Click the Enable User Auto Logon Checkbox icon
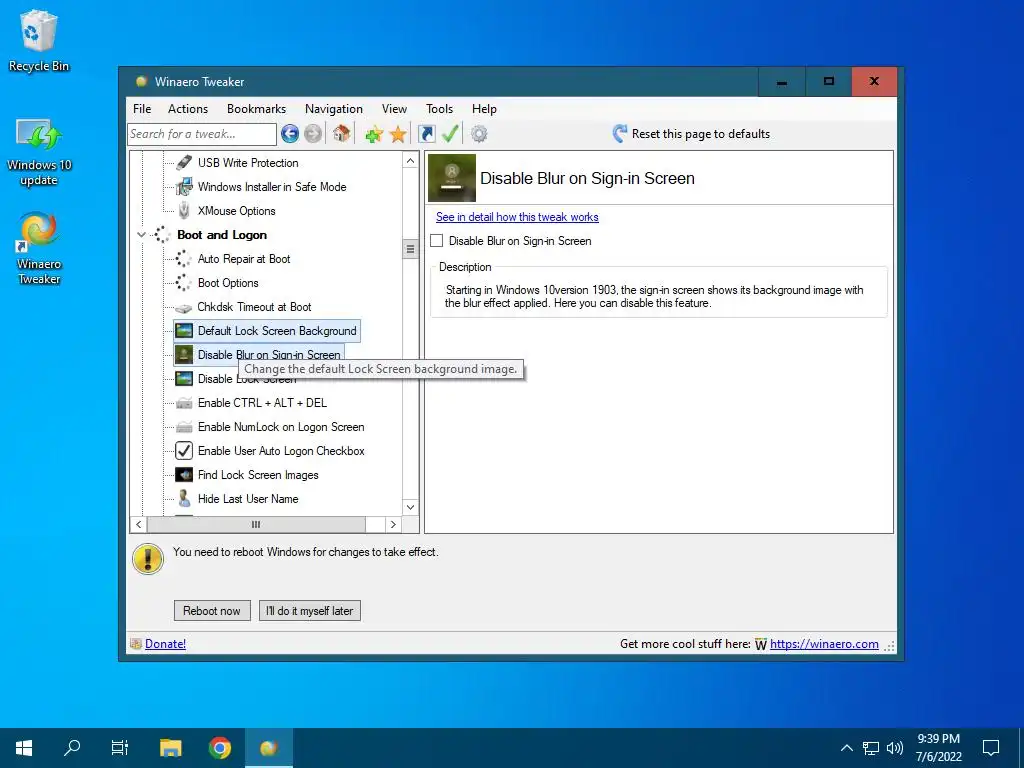The image size is (1024, 768). 184,451
